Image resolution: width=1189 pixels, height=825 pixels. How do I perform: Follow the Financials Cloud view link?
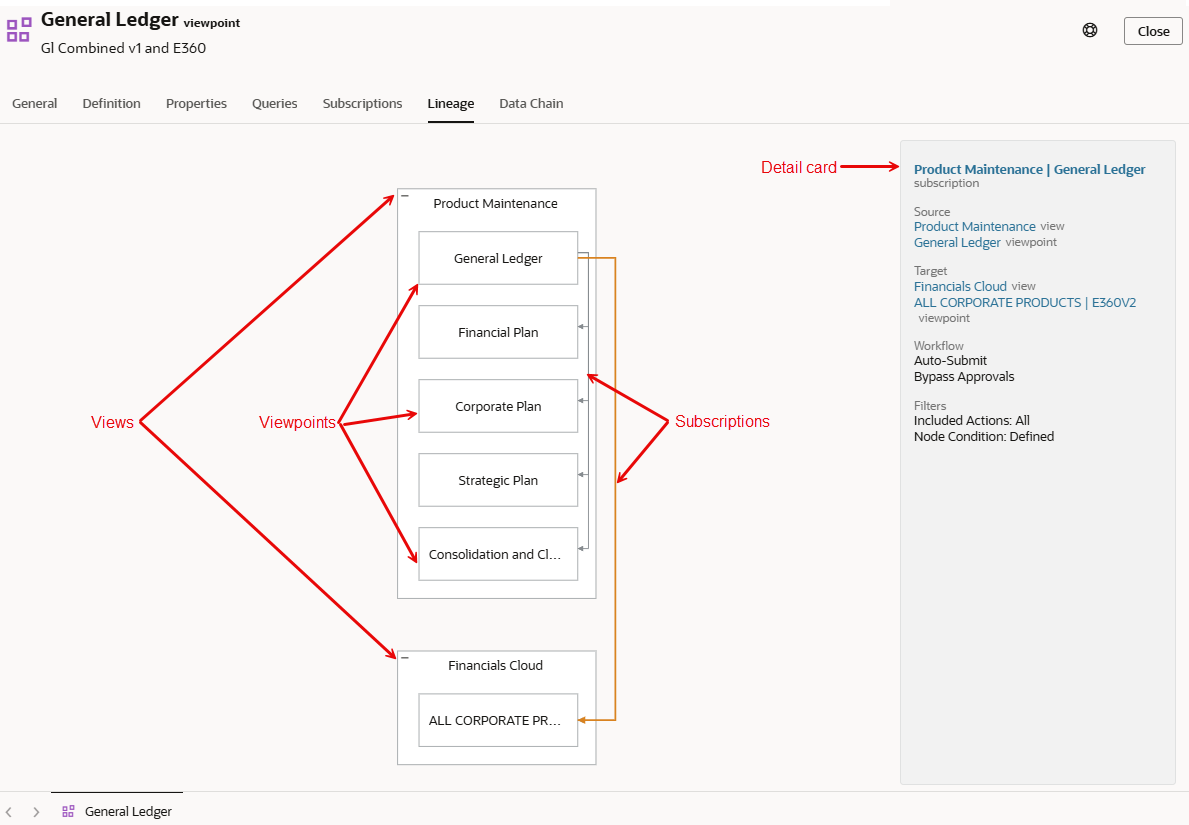point(960,286)
